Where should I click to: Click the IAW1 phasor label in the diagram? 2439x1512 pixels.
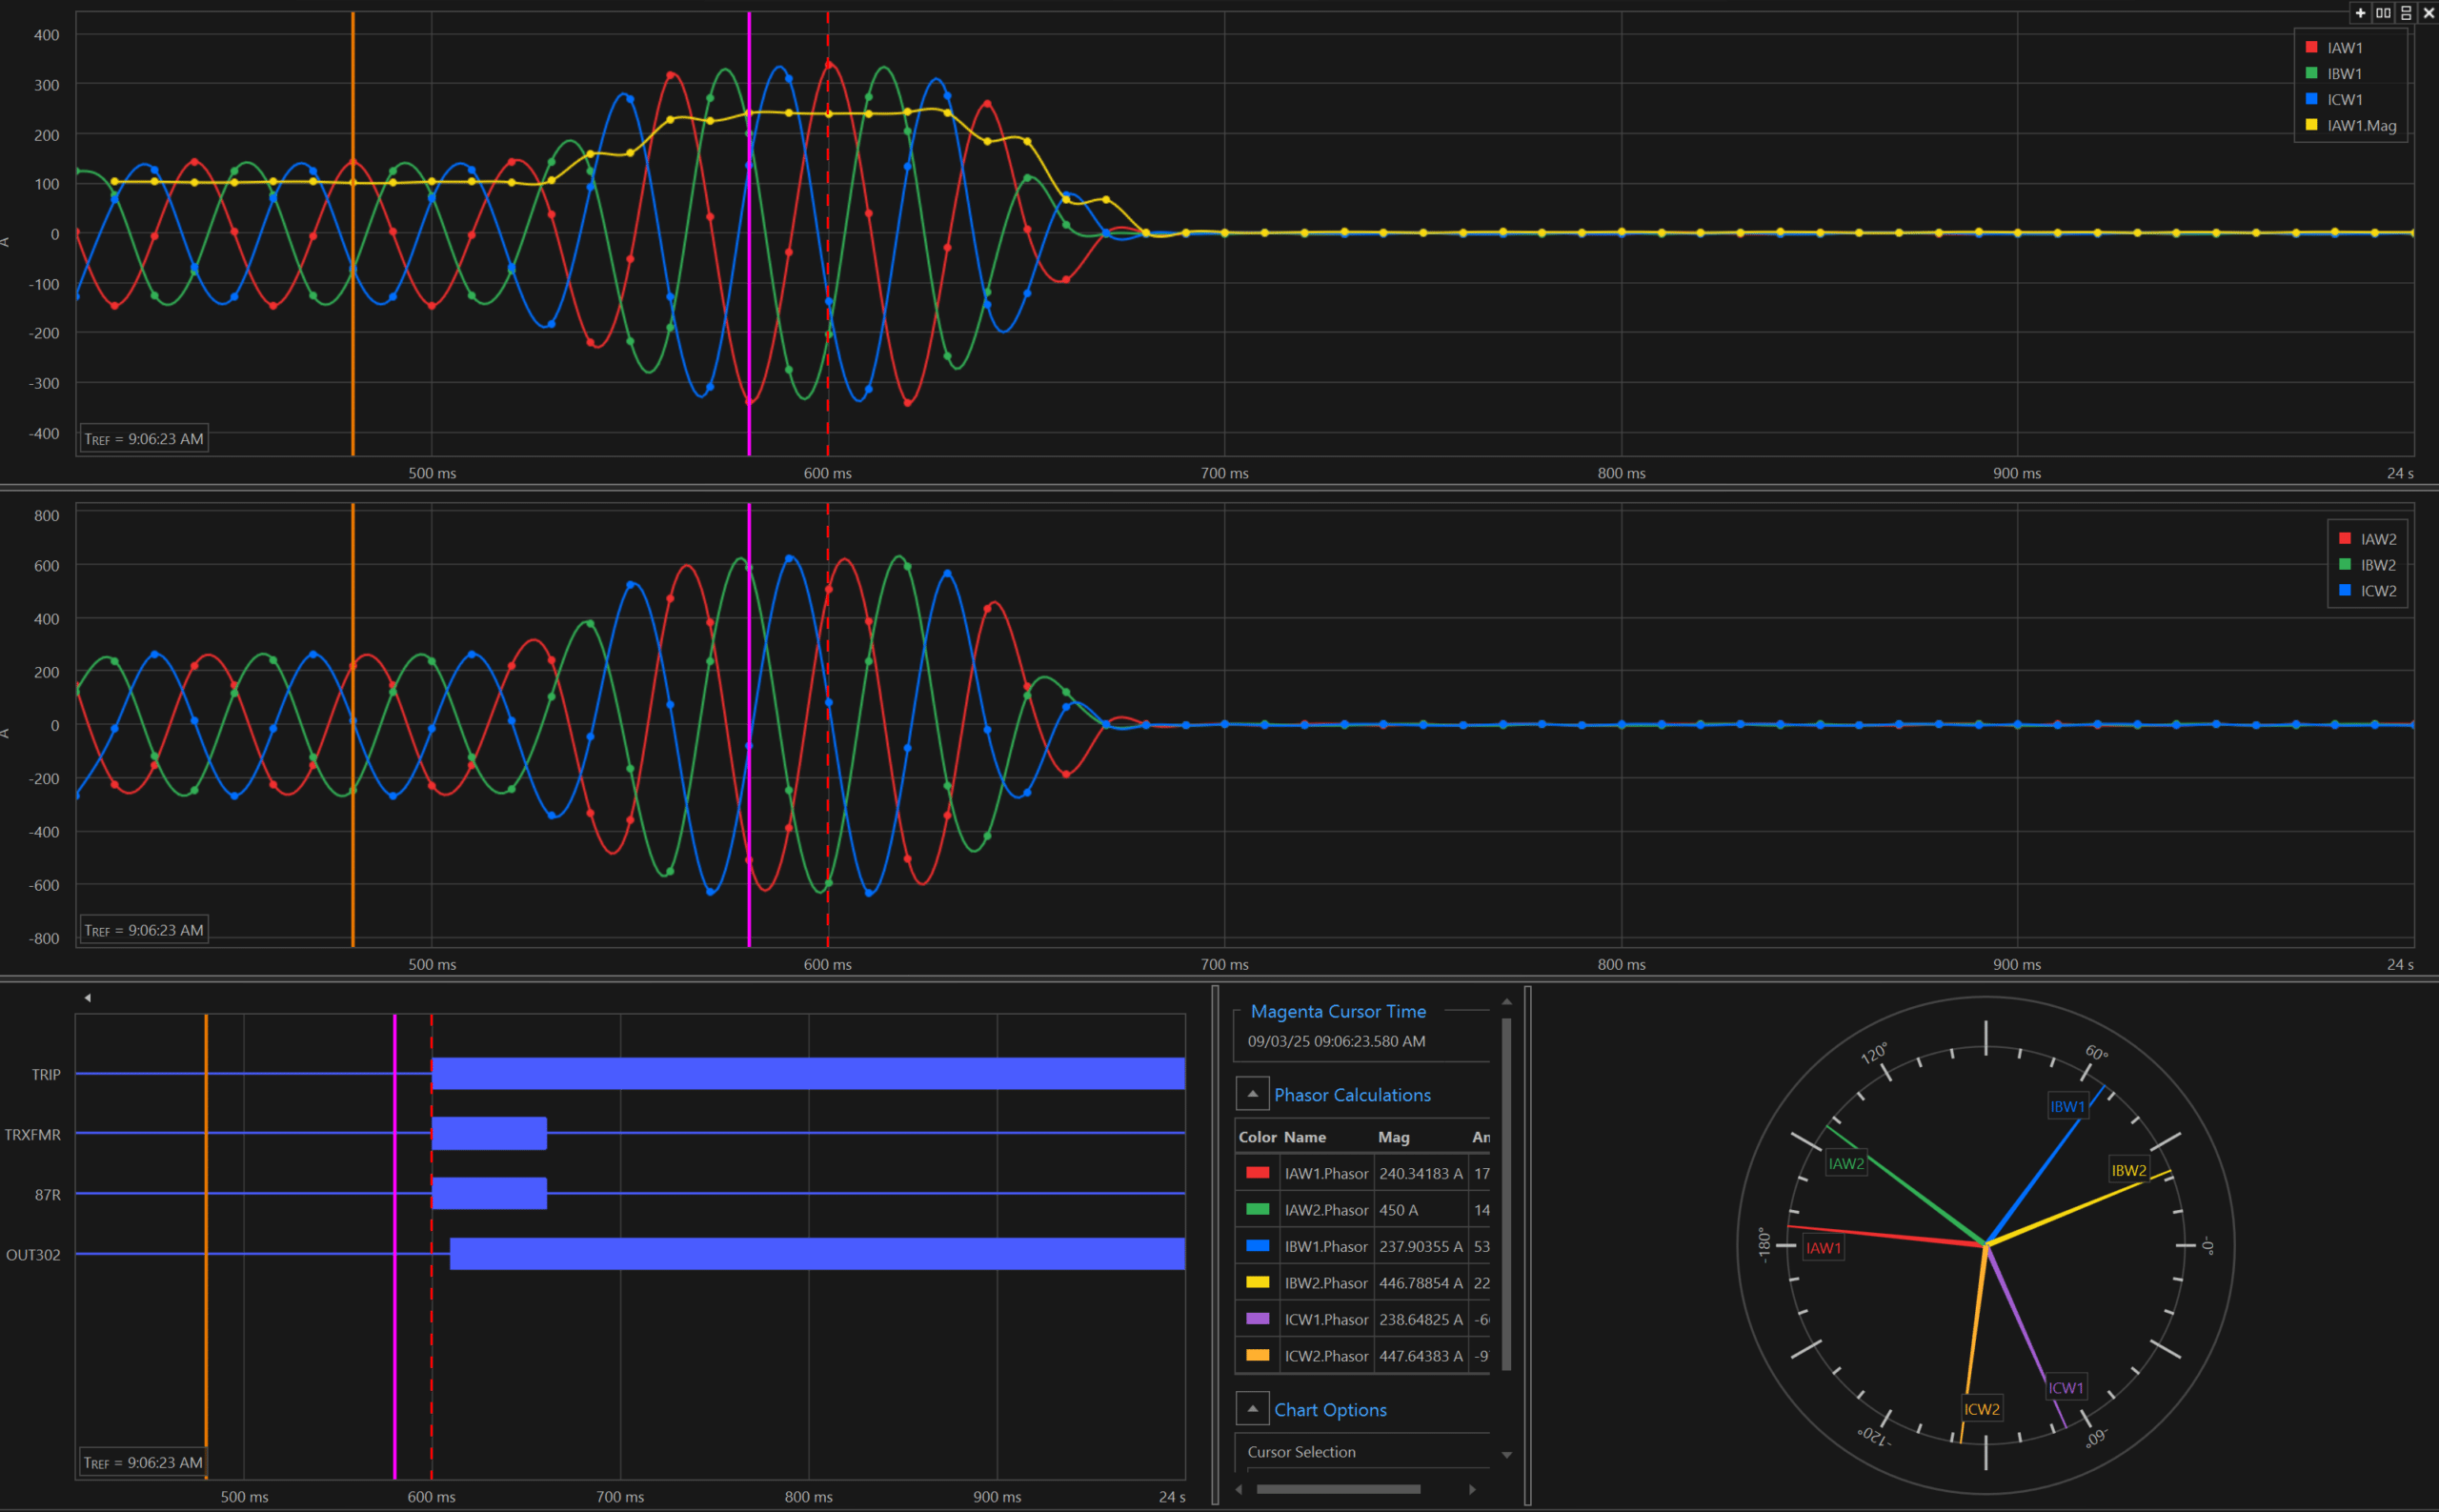point(1823,1248)
